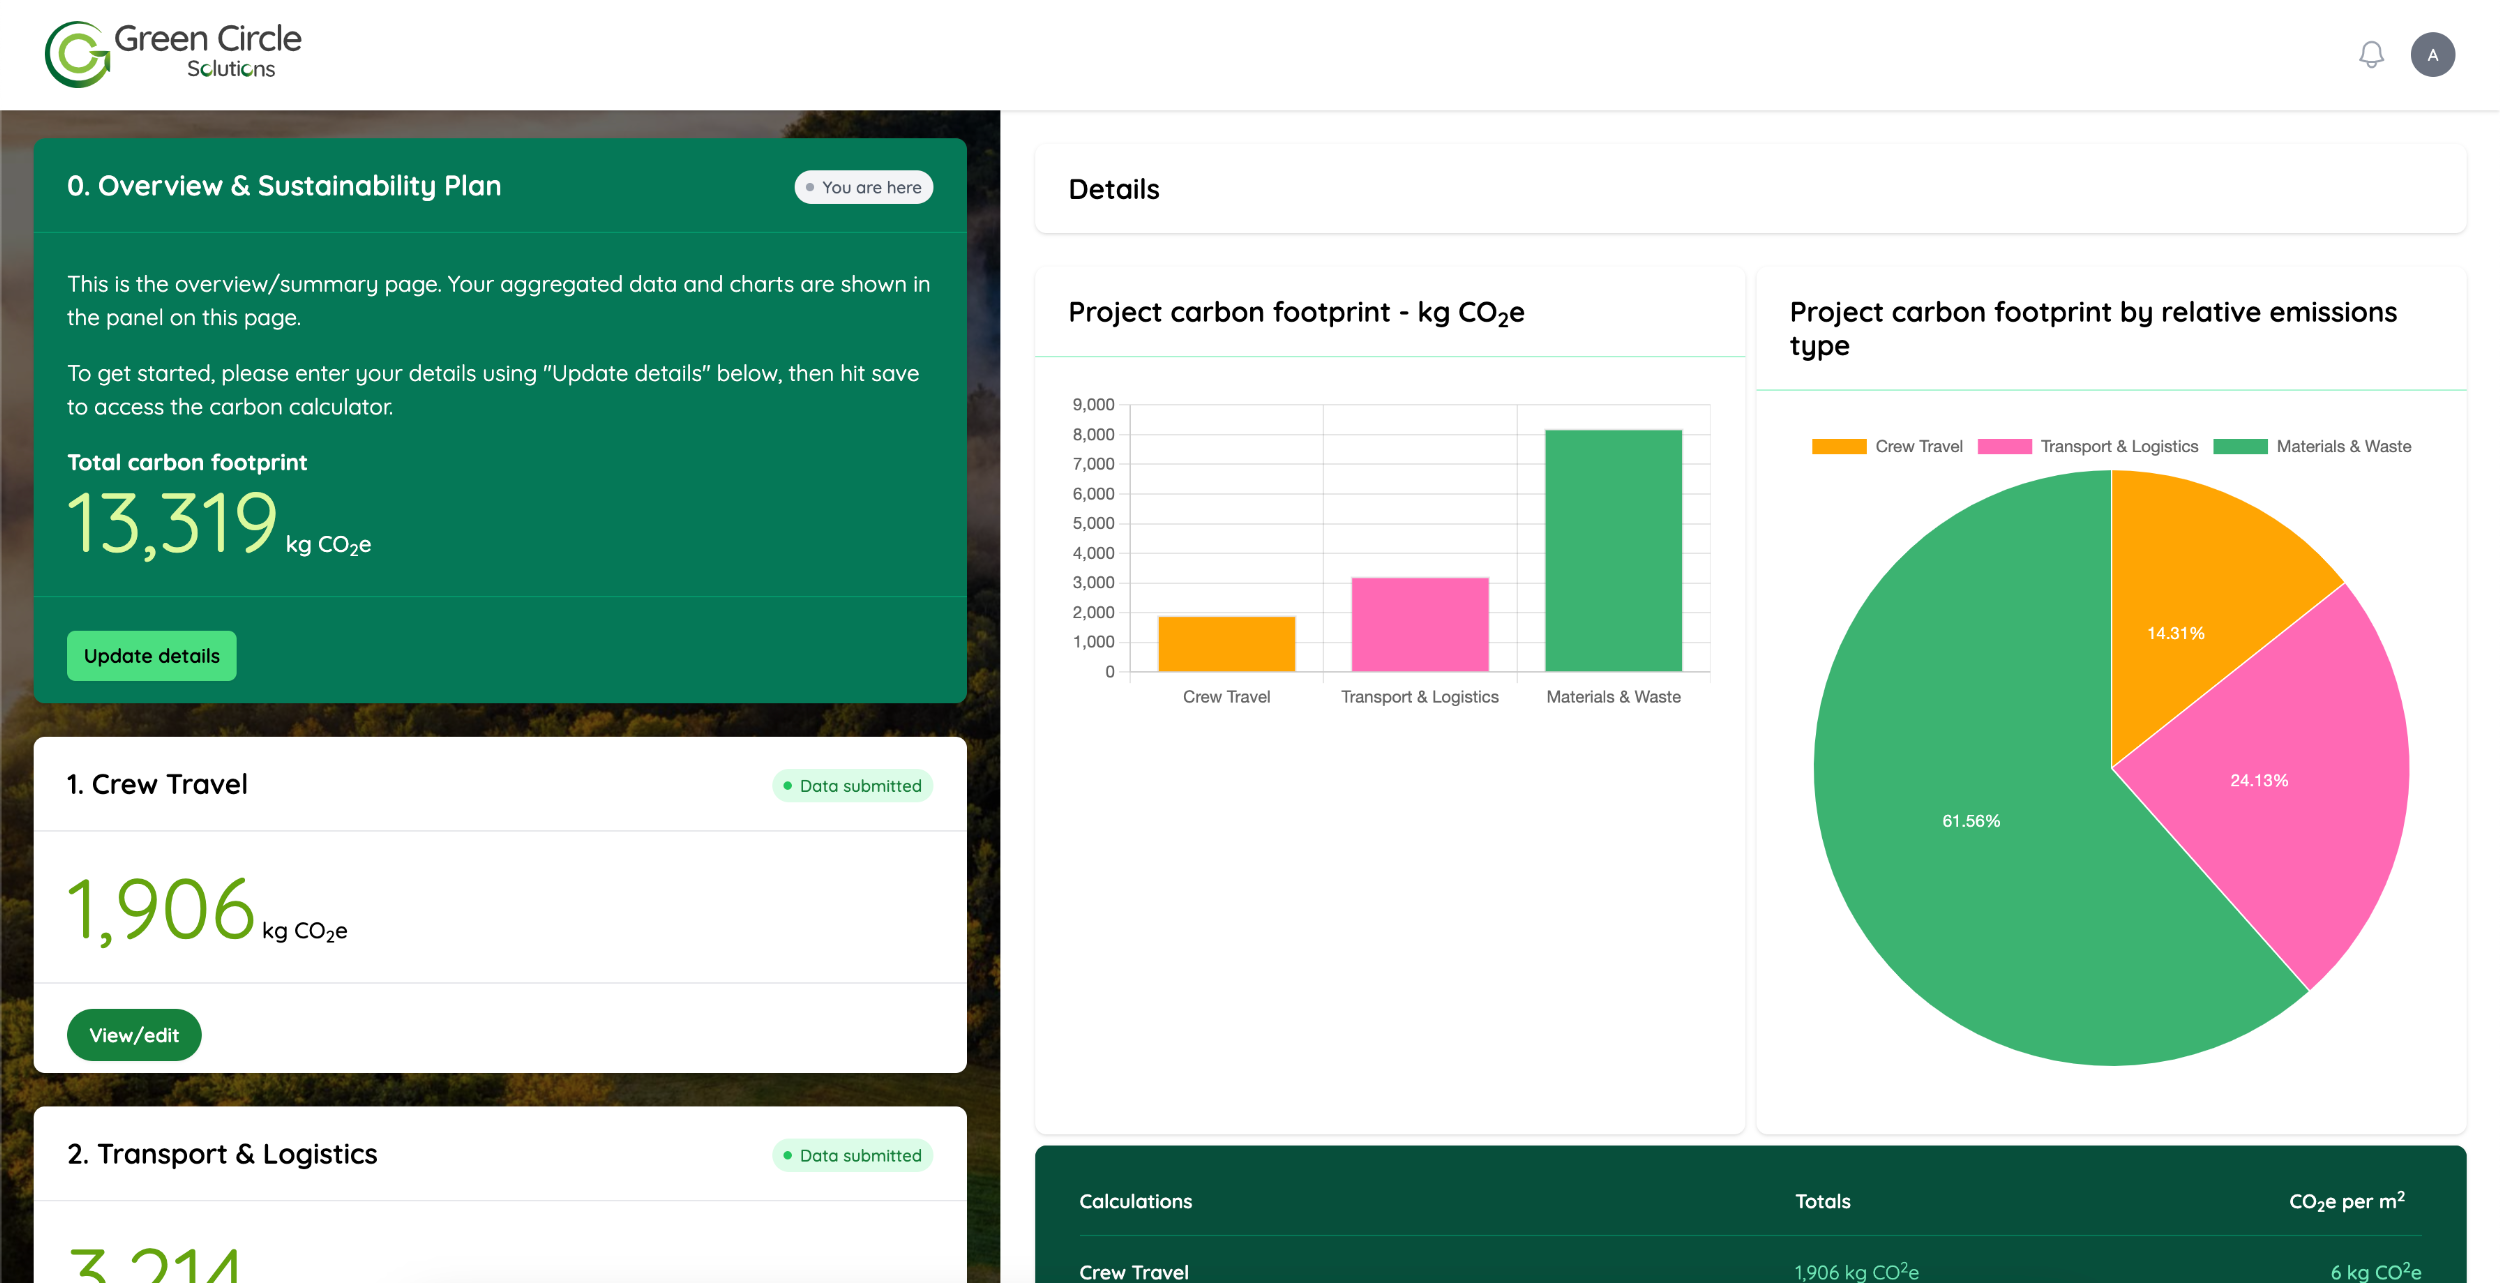Expand the Transport & Logistics section panel
The height and width of the screenshot is (1283, 2500).
tap(222, 1153)
